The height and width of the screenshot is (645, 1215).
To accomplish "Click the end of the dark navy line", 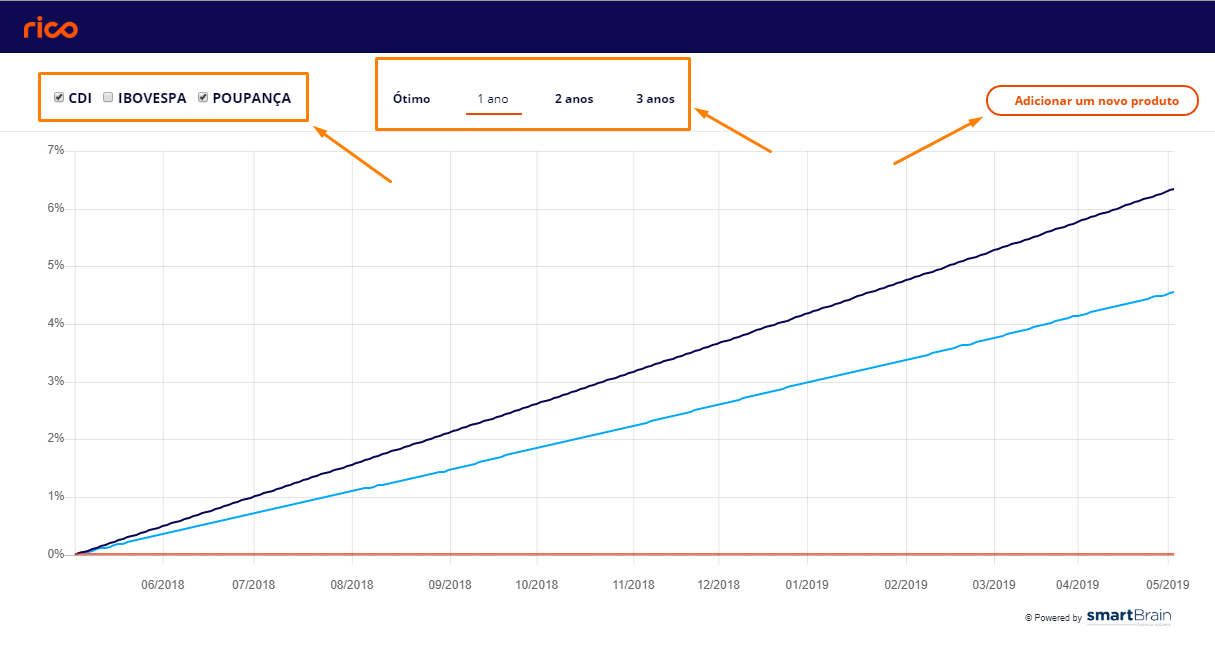I will (x=1172, y=189).
